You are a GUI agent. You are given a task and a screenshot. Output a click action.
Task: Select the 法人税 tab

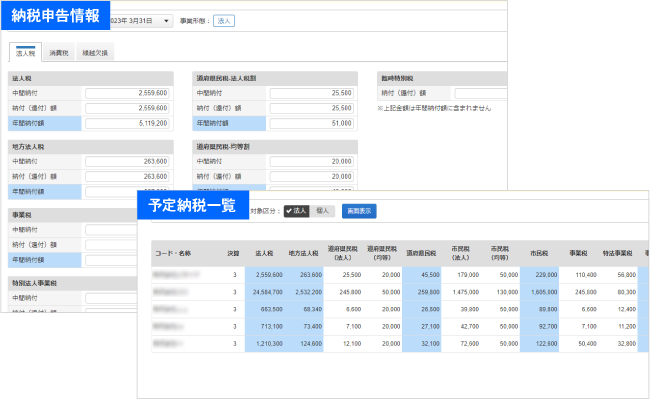[x=25, y=53]
